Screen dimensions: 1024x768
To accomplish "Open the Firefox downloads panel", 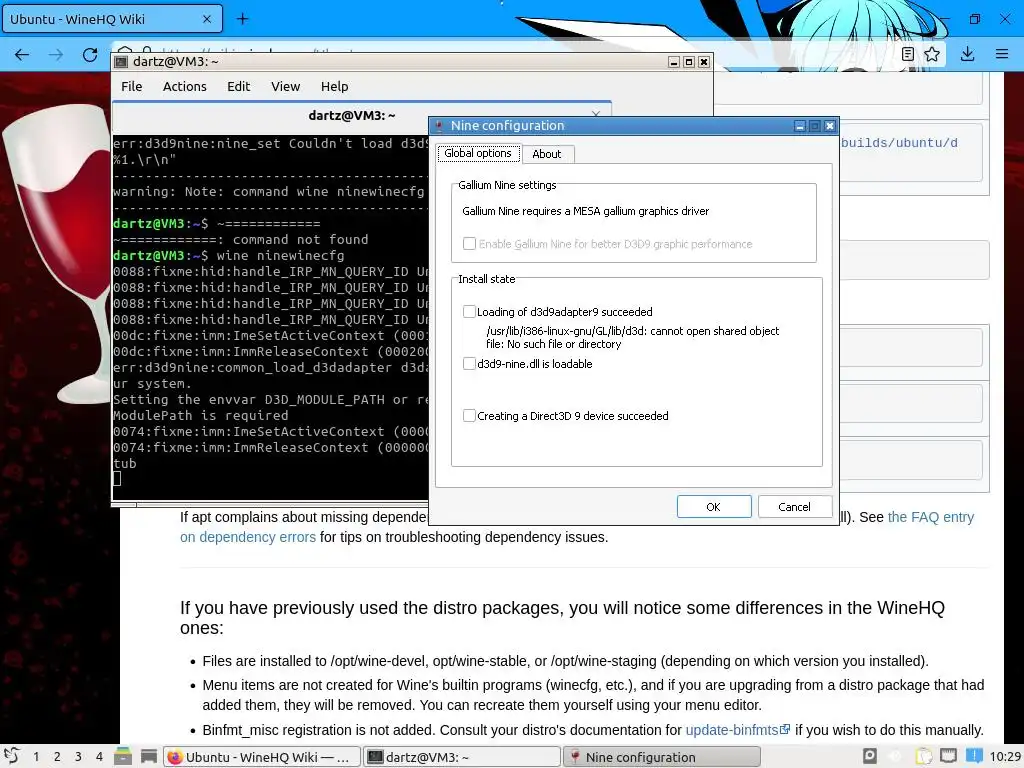I will tap(968, 54).
